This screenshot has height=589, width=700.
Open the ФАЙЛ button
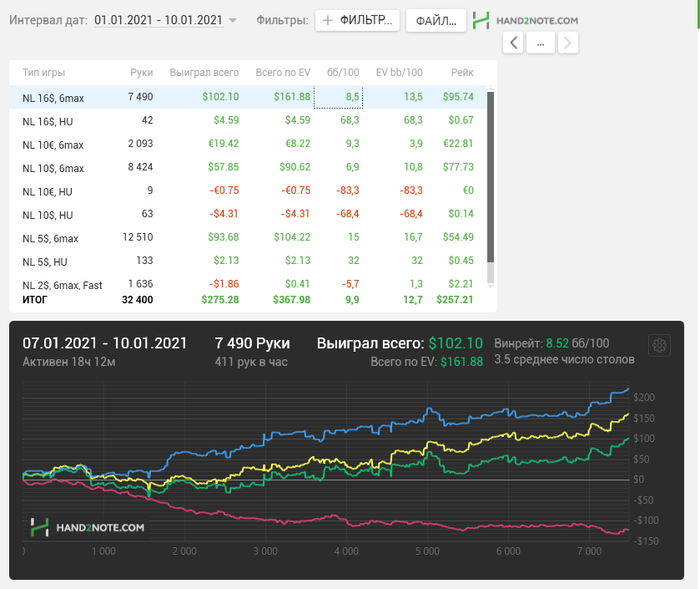[x=436, y=21]
